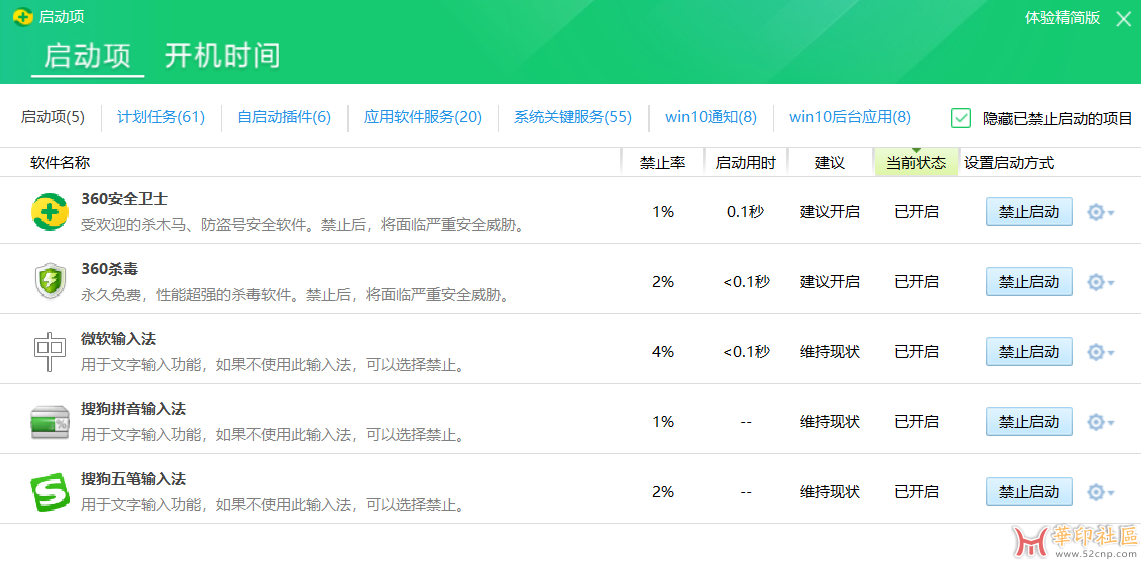The height and width of the screenshot is (561, 1141).
Task: Click 禁止启动 for 微软输入法
Action: [x=1029, y=351]
